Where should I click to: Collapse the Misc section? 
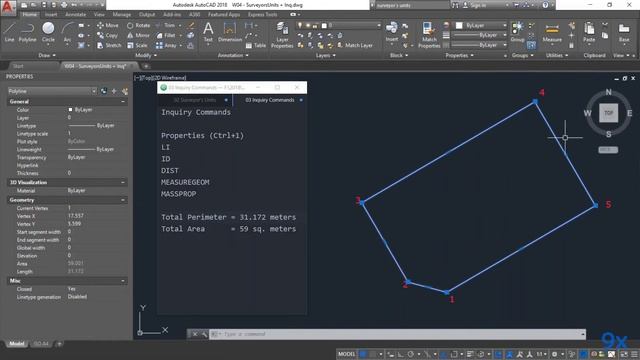pyautogui.click(x=123, y=281)
